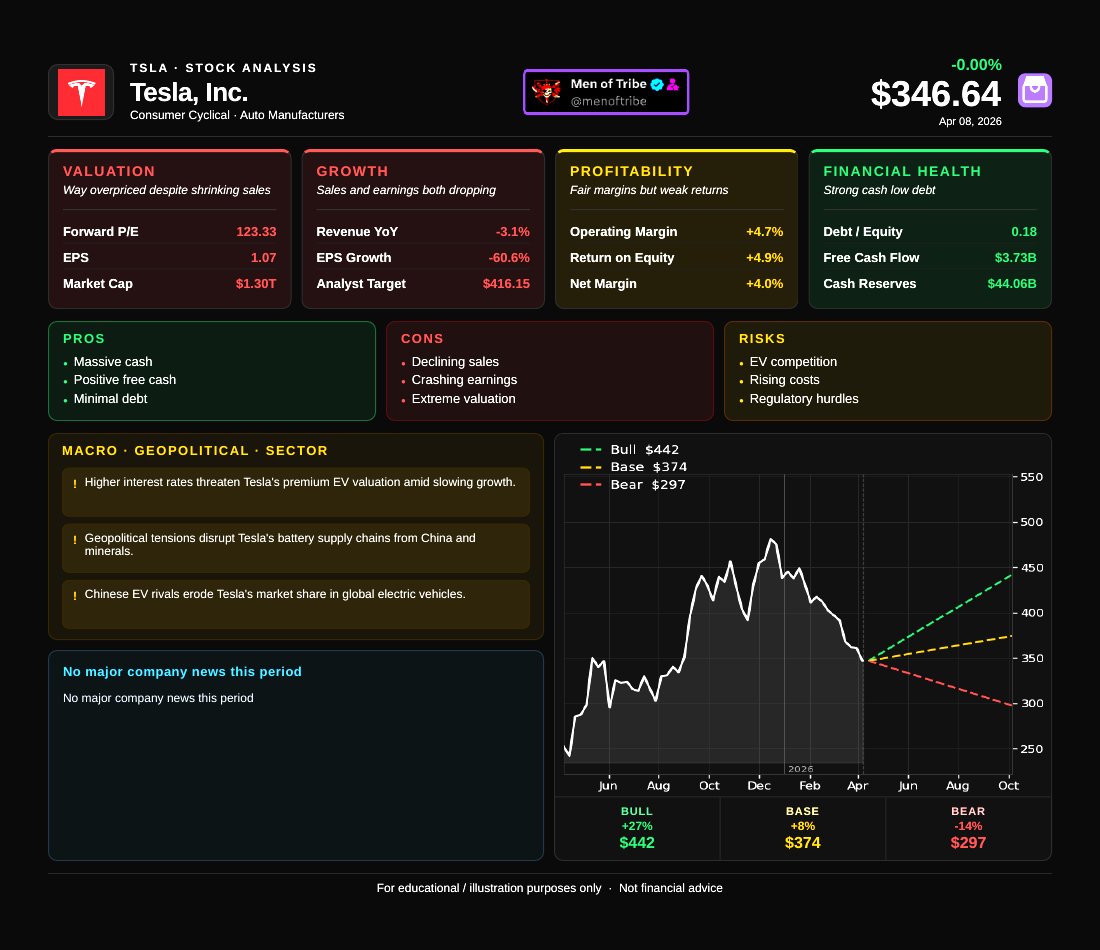Click the TSLA · STOCK ANALYSIS heading

tap(223, 68)
